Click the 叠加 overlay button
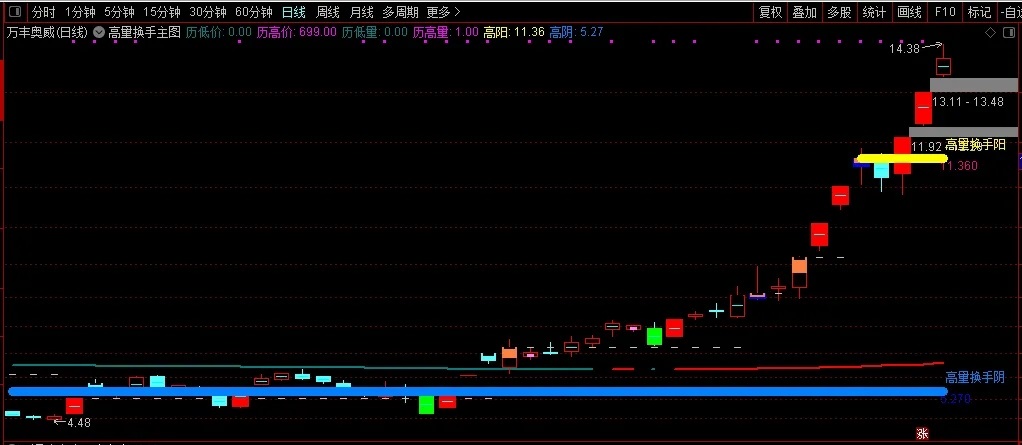This screenshot has height=445, width=1022. 804,12
